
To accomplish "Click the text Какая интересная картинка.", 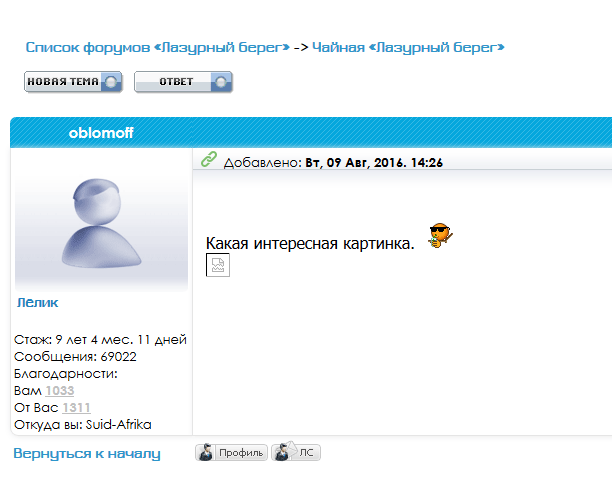I will tap(310, 244).
